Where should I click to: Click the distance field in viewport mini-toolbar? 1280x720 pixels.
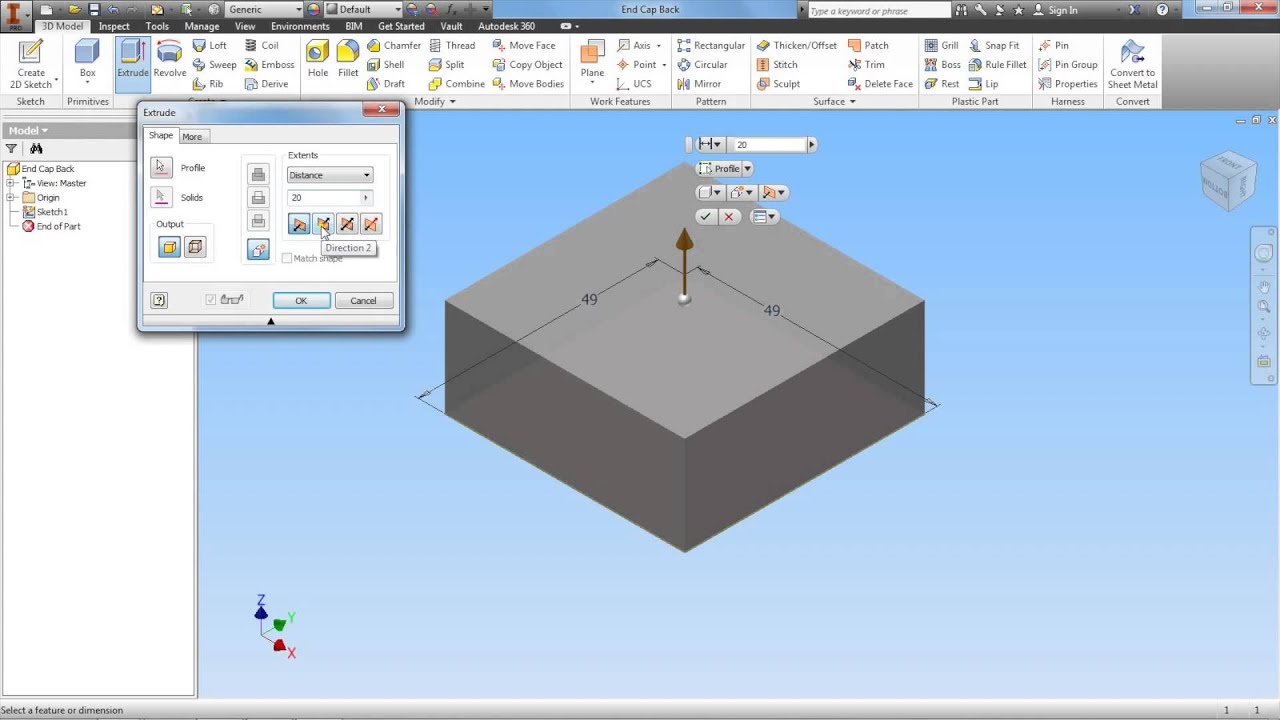[x=767, y=144]
